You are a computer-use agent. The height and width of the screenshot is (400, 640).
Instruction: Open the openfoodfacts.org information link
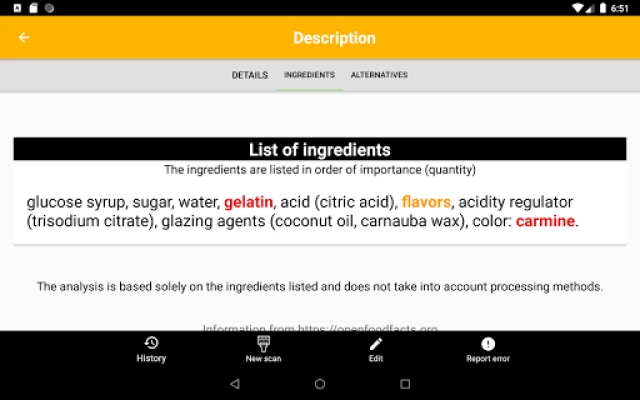pyautogui.click(x=320, y=328)
